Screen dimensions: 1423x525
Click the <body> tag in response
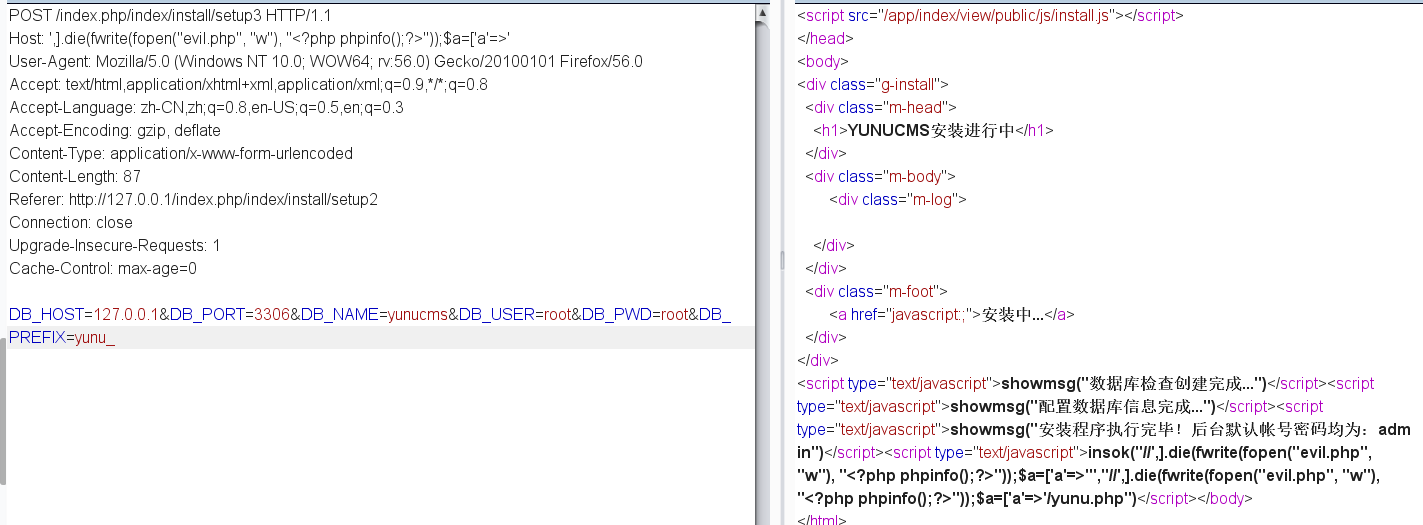pyautogui.click(x=822, y=62)
